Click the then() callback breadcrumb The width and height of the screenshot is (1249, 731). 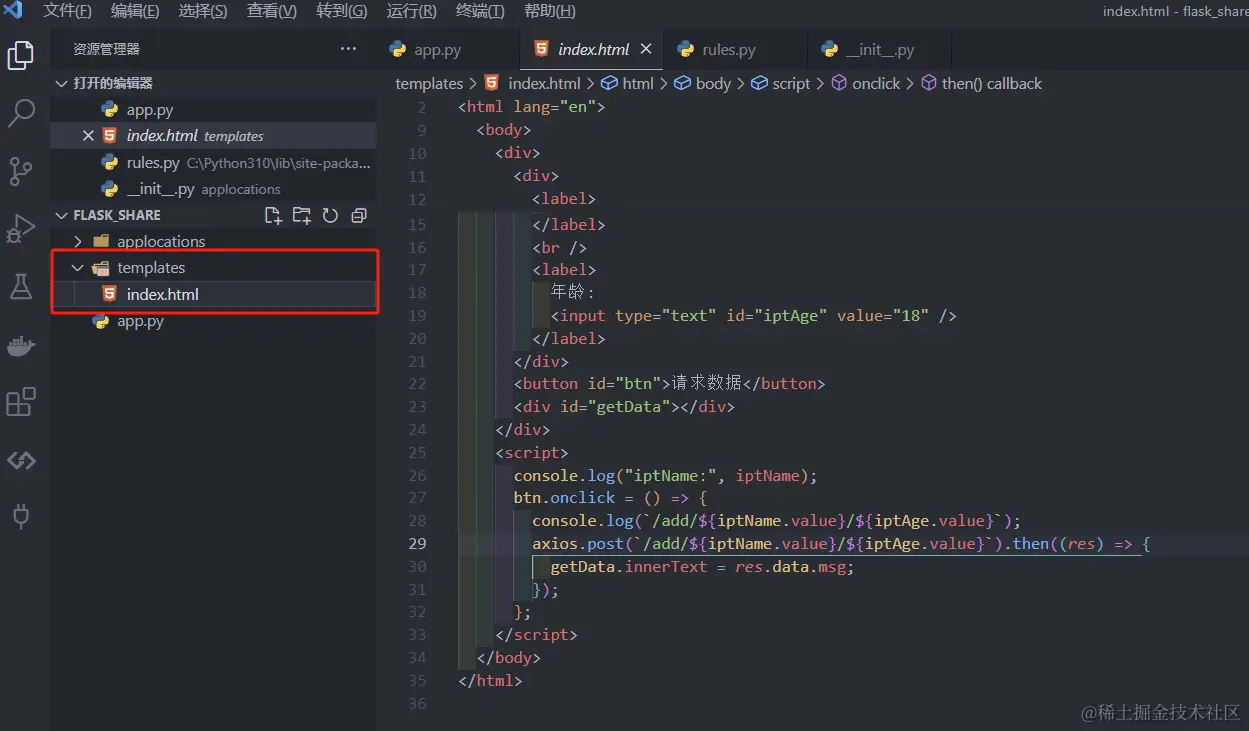(x=981, y=84)
